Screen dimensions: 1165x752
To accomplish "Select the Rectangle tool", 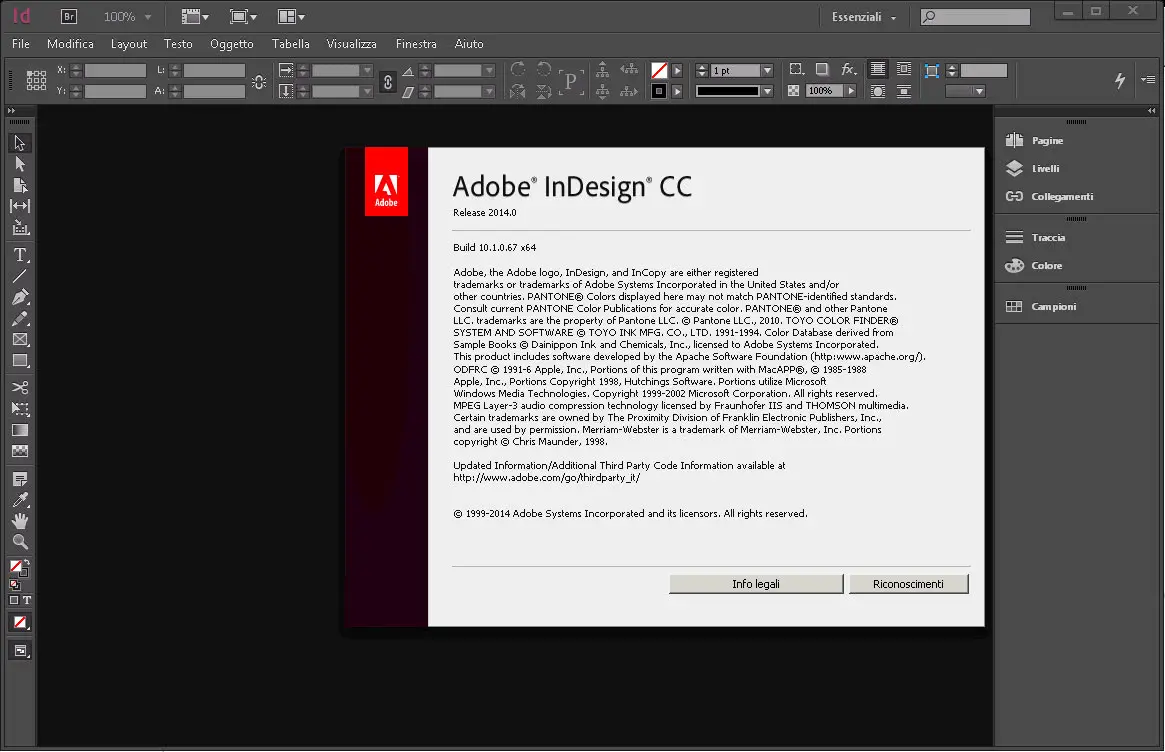I will point(20,360).
